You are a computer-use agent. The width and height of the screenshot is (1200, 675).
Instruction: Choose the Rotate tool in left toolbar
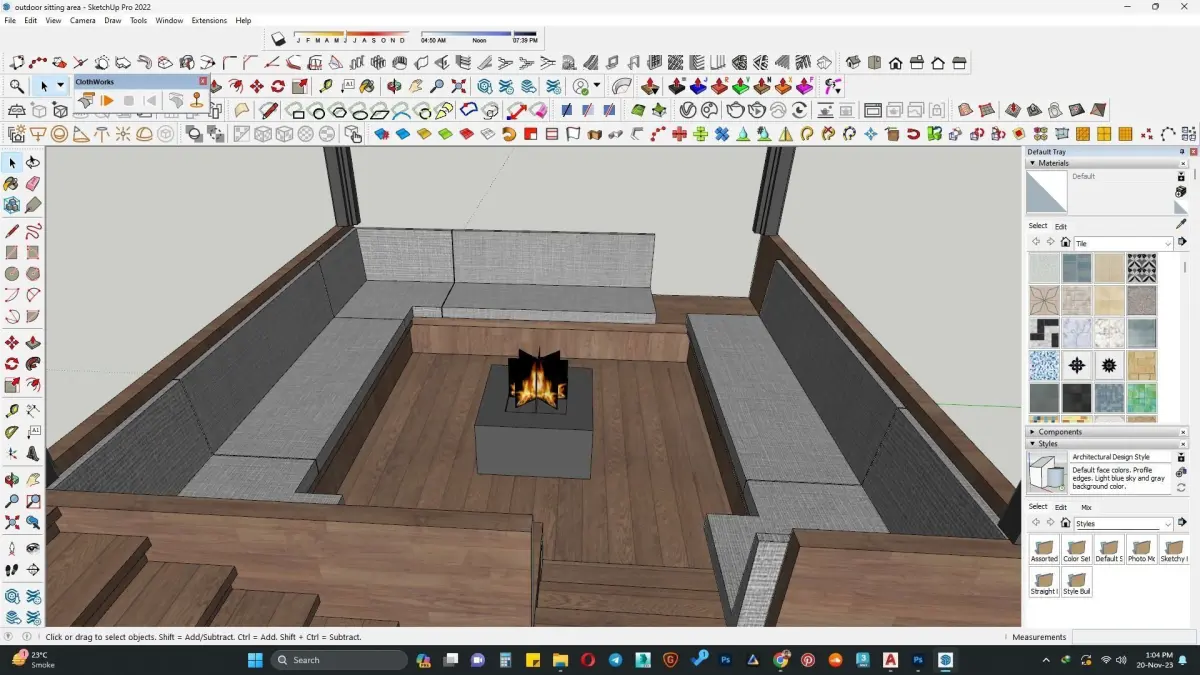tap(12, 364)
